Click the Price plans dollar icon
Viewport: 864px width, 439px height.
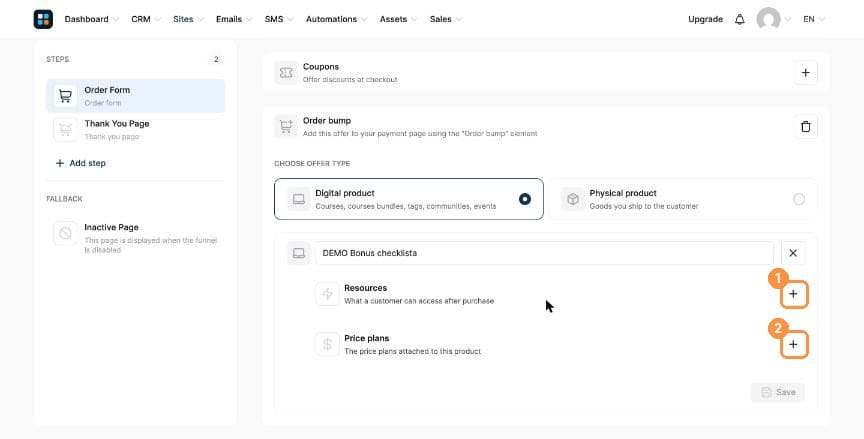click(x=327, y=344)
